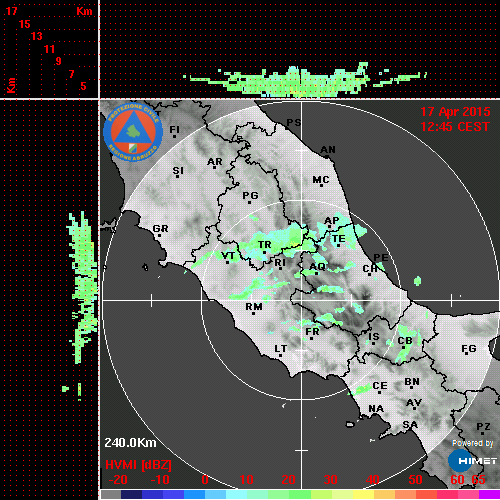Click the Powered by text

click(x=473, y=443)
